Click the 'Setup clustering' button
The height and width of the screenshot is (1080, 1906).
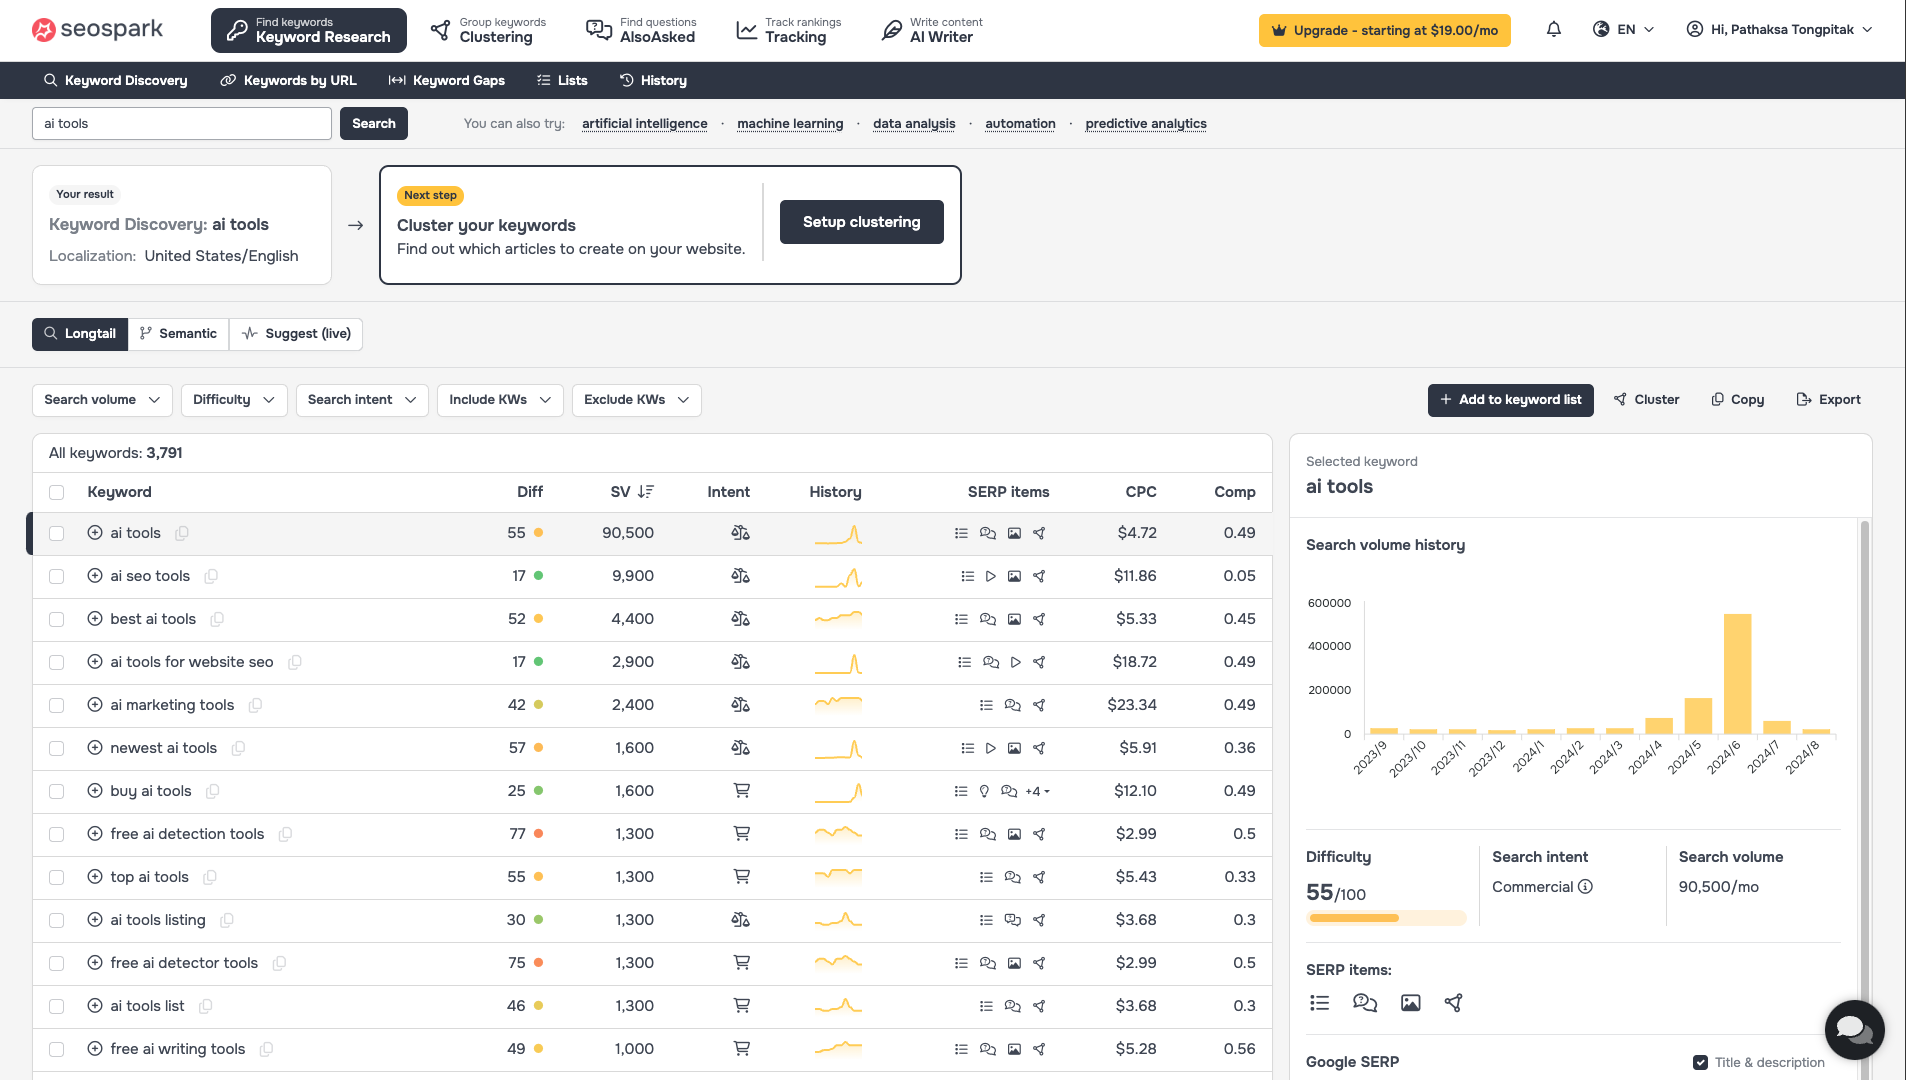pos(860,222)
